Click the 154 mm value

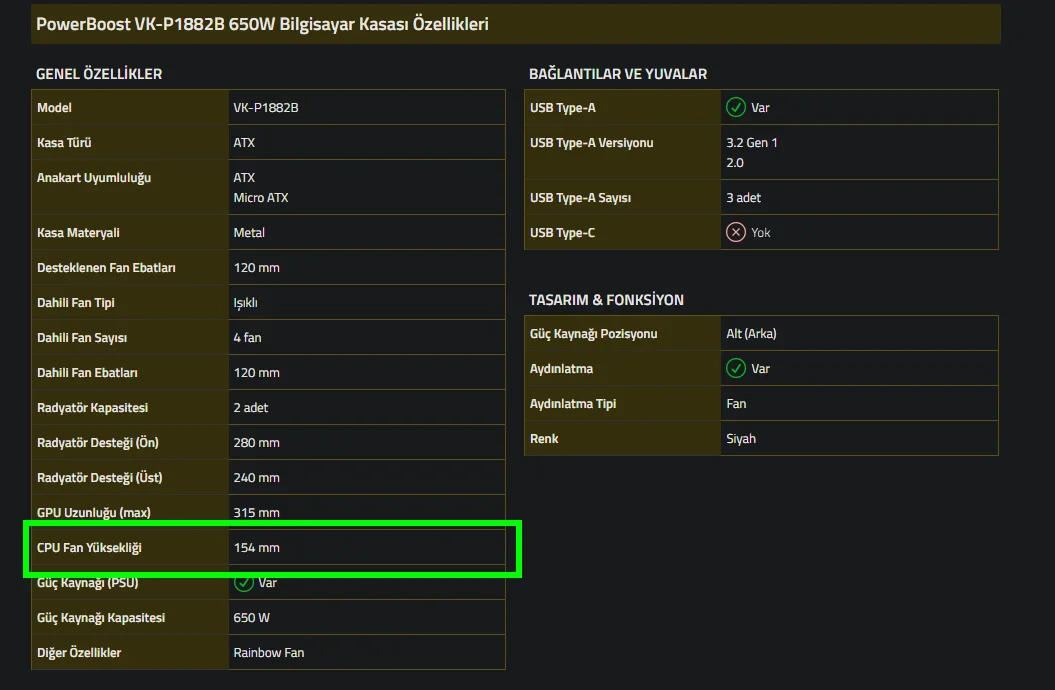[x=256, y=547]
